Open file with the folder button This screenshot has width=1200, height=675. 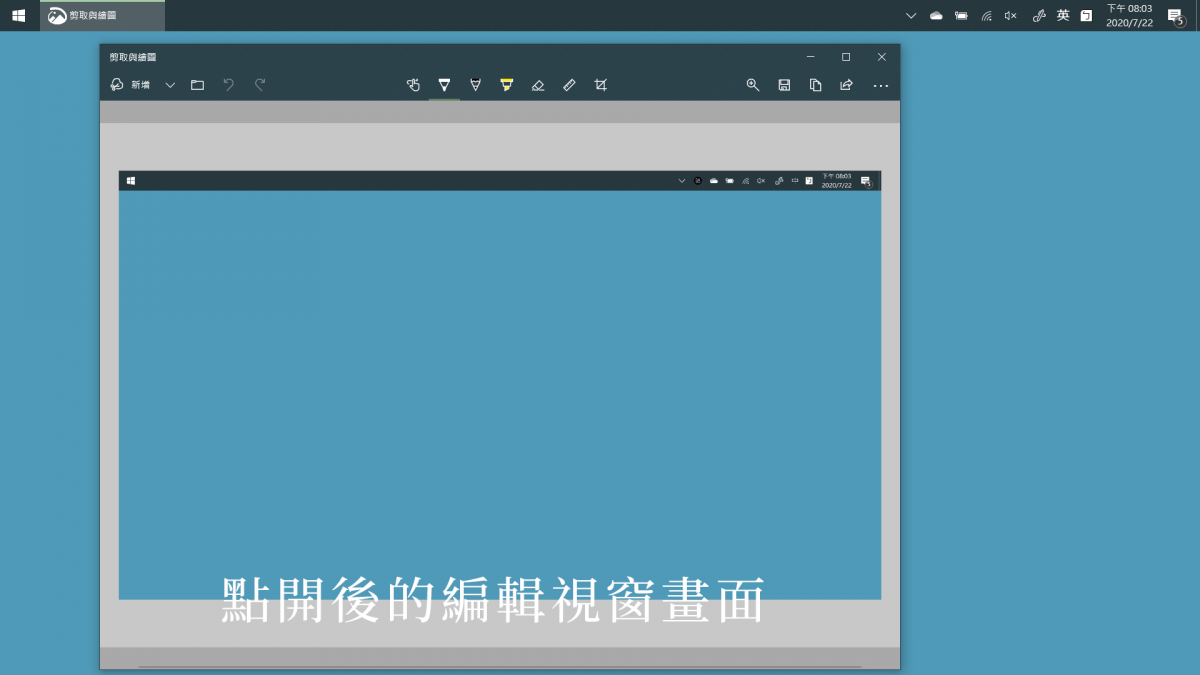tap(197, 85)
